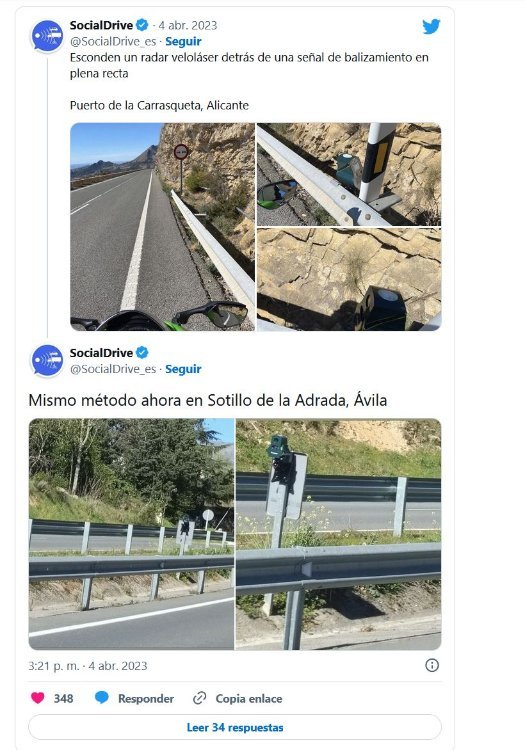This screenshot has height=750, width=525.
Task: Open the 4 abr. 2023 date link
Action: [188, 25]
